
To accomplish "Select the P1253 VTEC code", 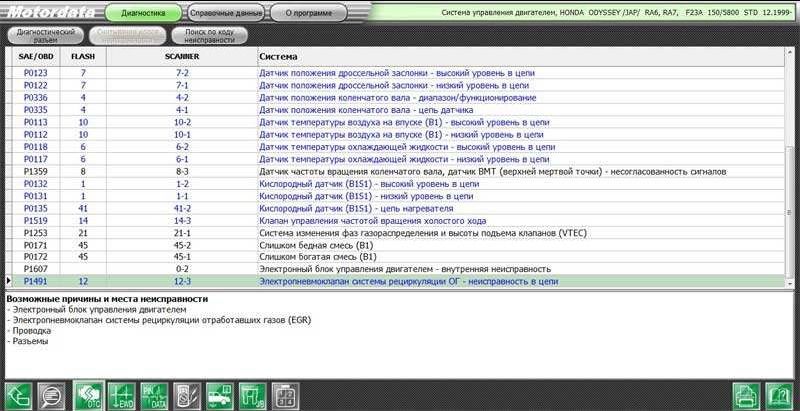I will tap(36, 233).
